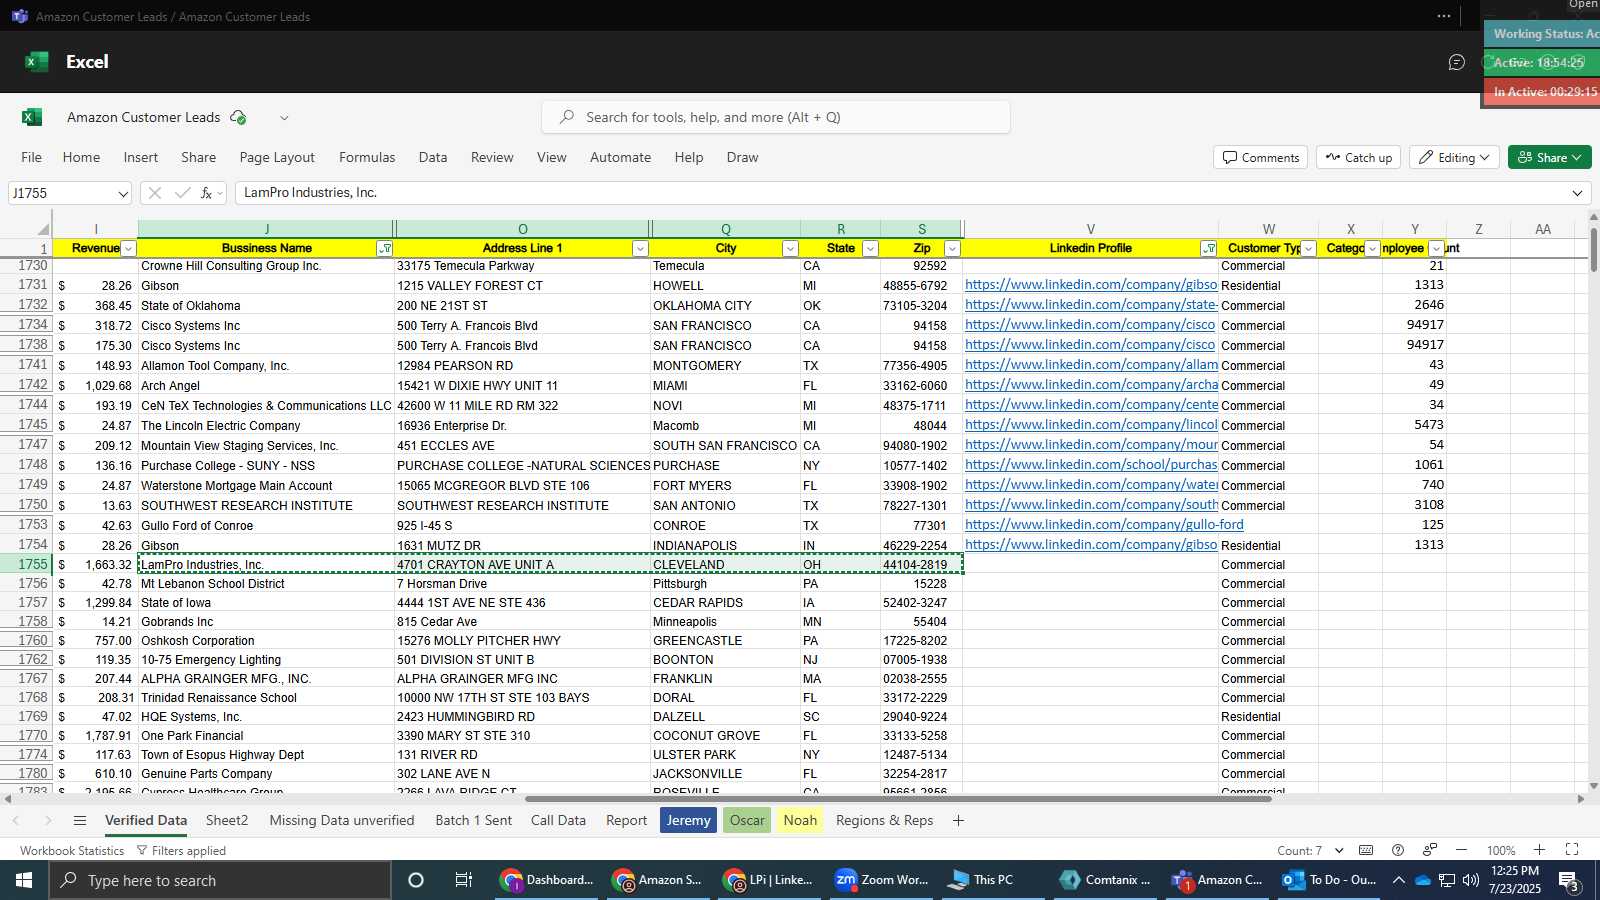The width and height of the screenshot is (1600, 900).
Task: Open the Excel app launcher icon
Action: [x=37, y=62]
